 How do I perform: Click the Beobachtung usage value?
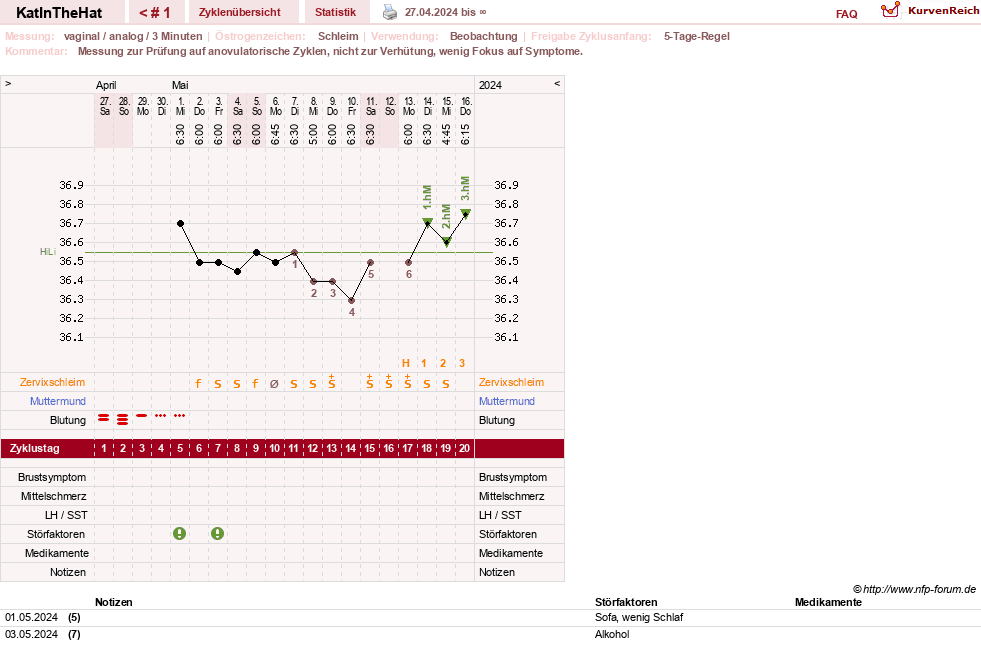click(484, 36)
